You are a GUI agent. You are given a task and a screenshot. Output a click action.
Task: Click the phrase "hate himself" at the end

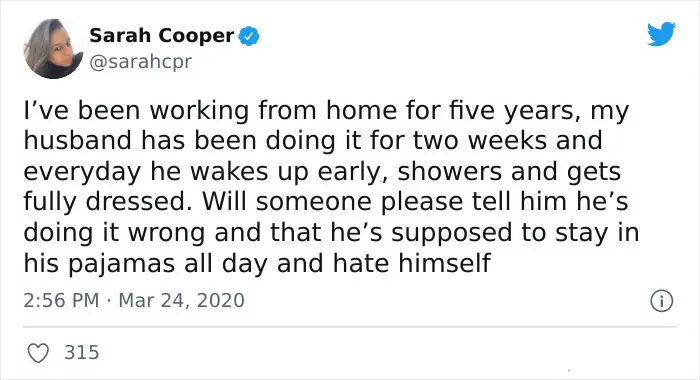(x=412, y=263)
